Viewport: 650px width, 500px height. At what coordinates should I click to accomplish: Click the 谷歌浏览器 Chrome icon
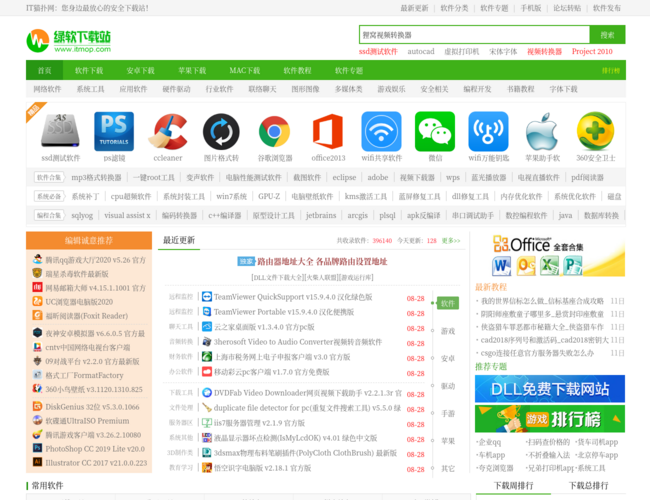pos(274,131)
